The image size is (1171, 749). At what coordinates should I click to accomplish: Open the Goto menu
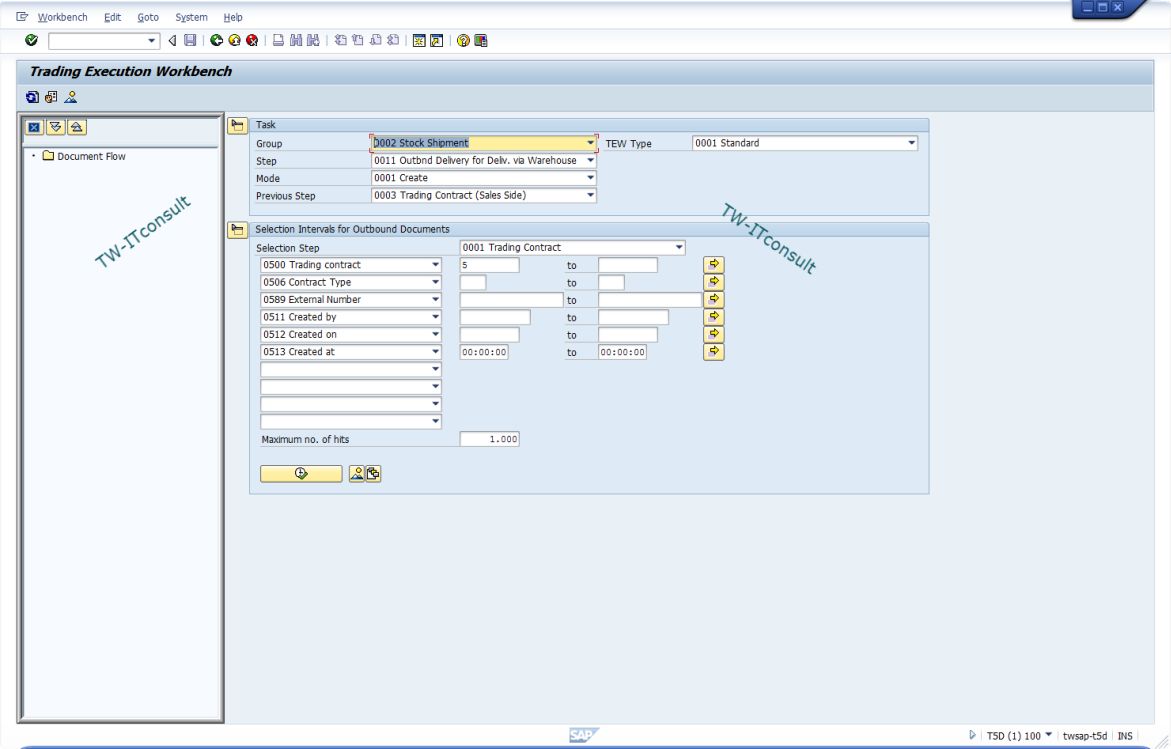pyautogui.click(x=148, y=17)
